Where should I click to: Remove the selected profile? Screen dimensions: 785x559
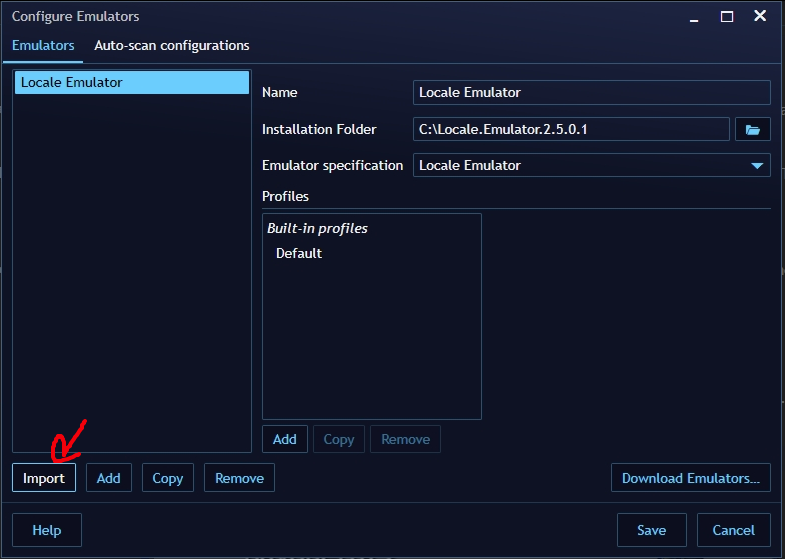pos(405,439)
